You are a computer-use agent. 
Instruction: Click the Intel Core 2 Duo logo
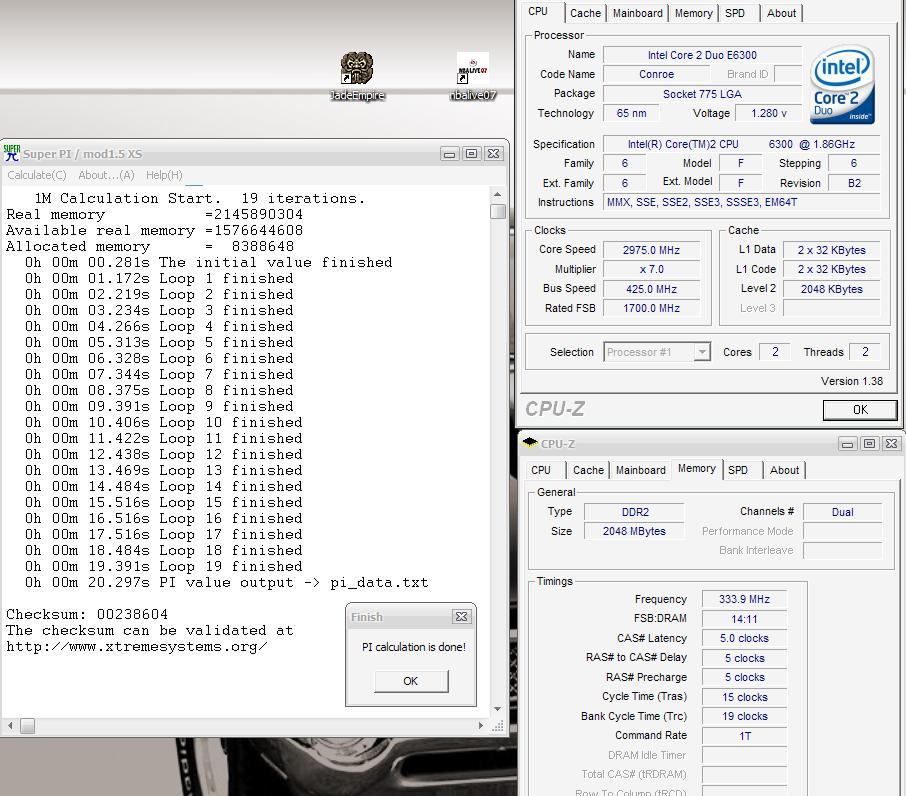(x=842, y=84)
